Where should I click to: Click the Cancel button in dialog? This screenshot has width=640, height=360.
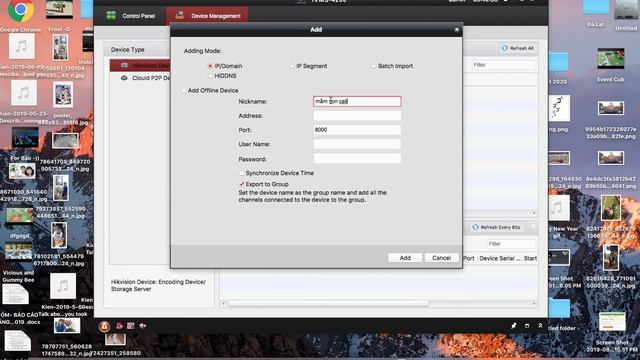point(441,258)
